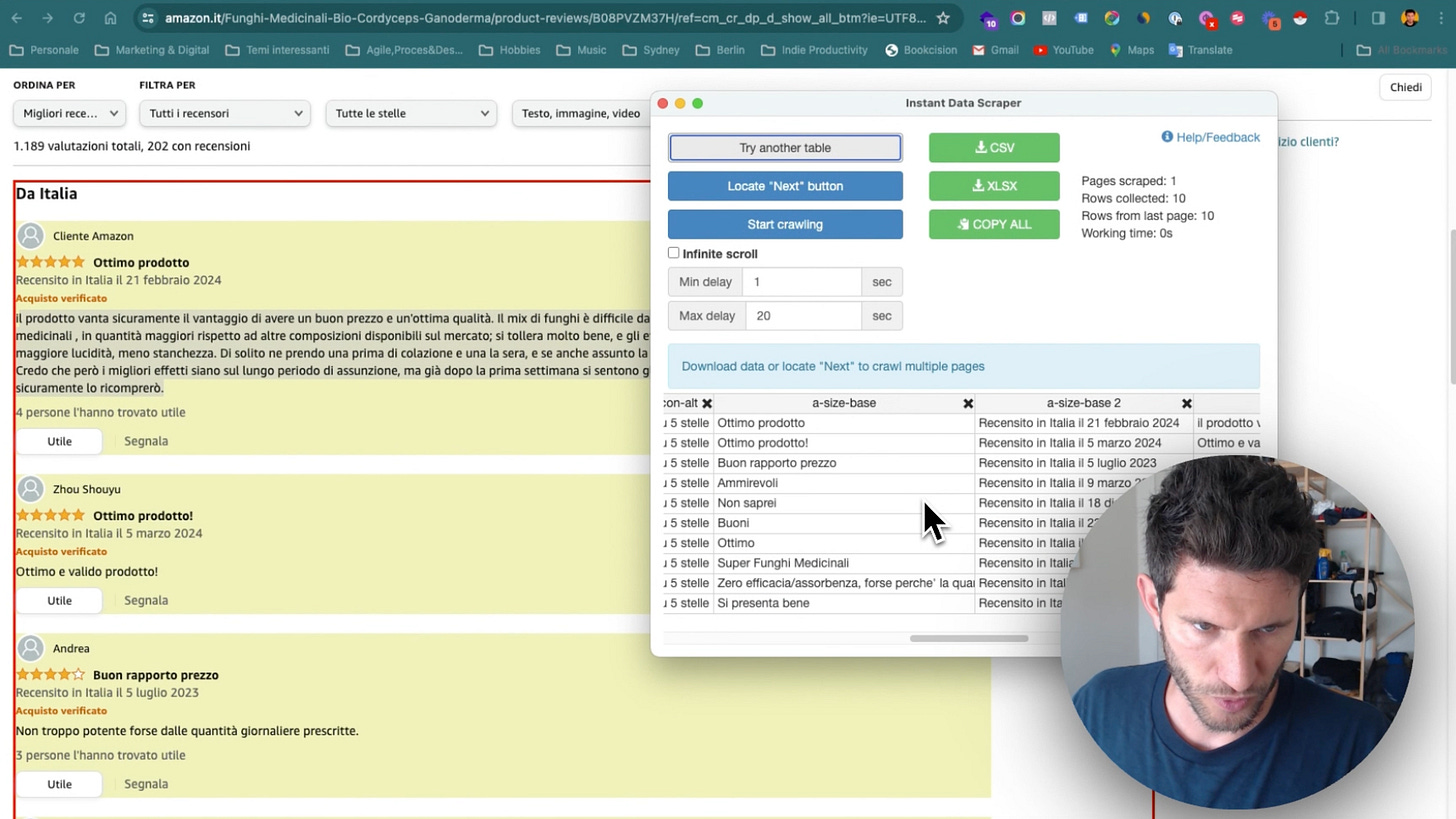The width and height of the screenshot is (1456, 819).
Task: Open the Extensions puzzle-piece menu
Action: tap(1332, 18)
